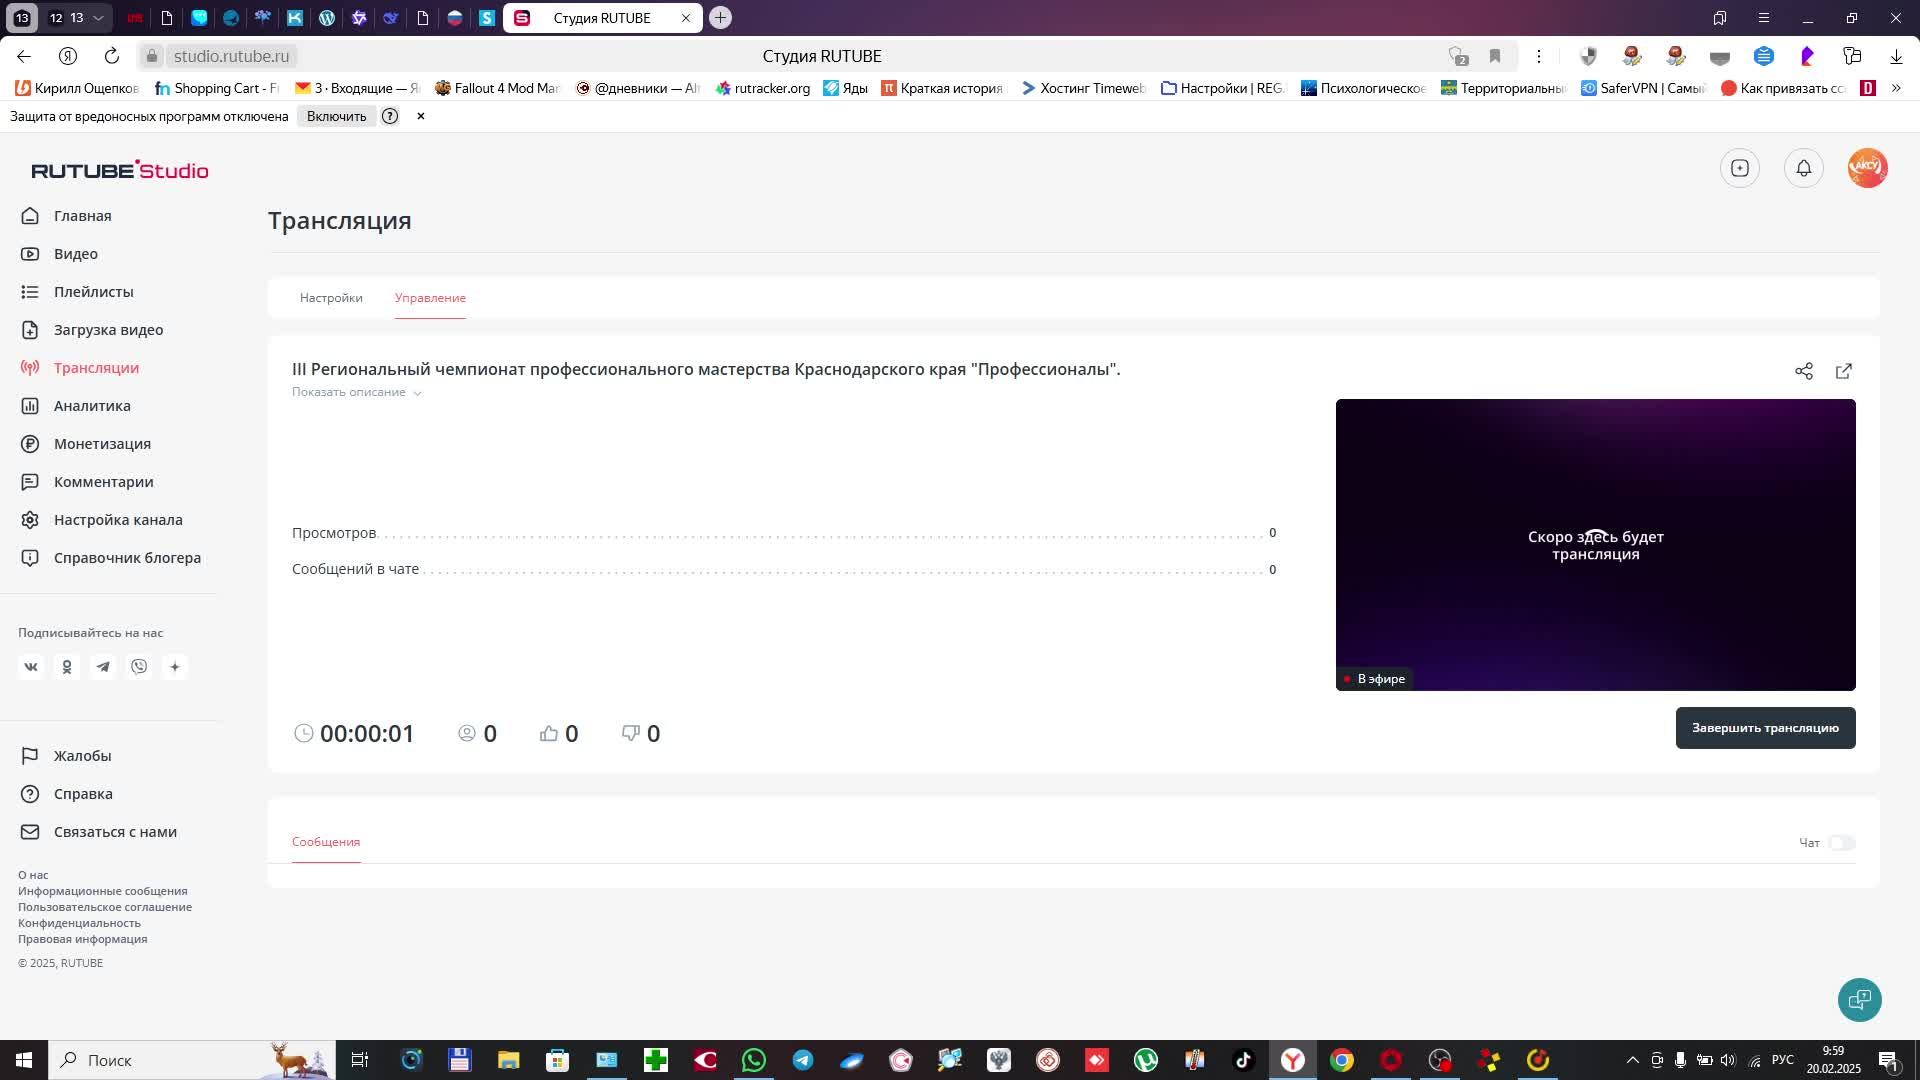1920x1080 pixels.
Task: Click the Odnoklassniki social icon
Action: (67, 667)
